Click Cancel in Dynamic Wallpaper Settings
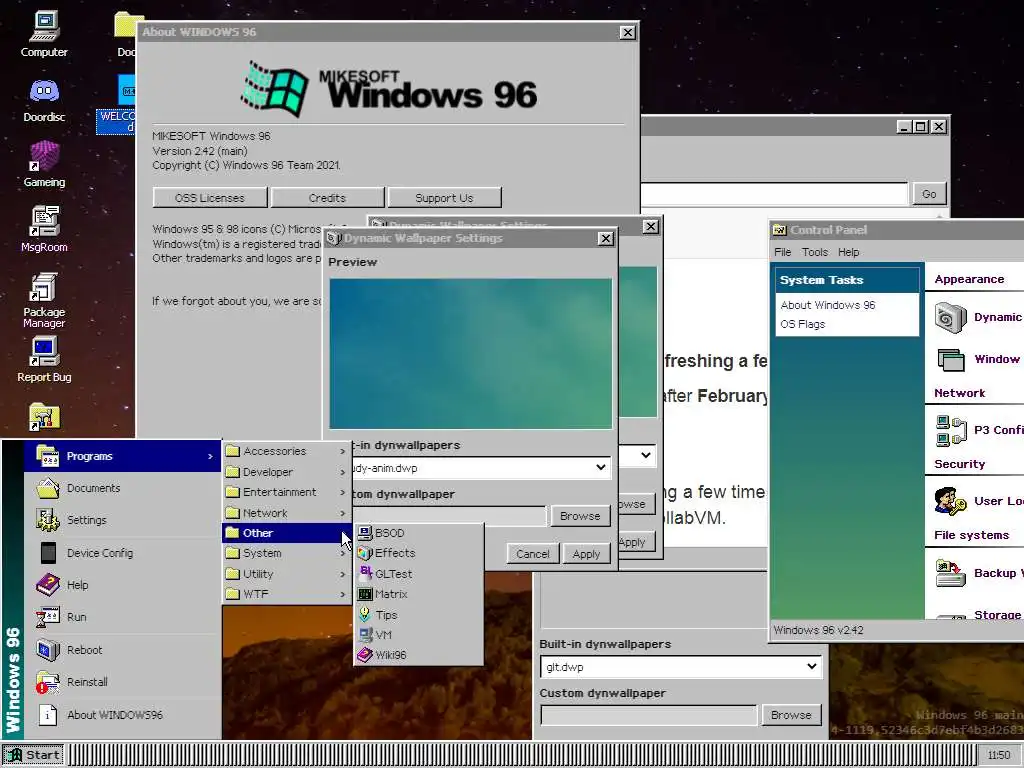Viewport: 1024px width, 768px height. [x=532, y=554]
